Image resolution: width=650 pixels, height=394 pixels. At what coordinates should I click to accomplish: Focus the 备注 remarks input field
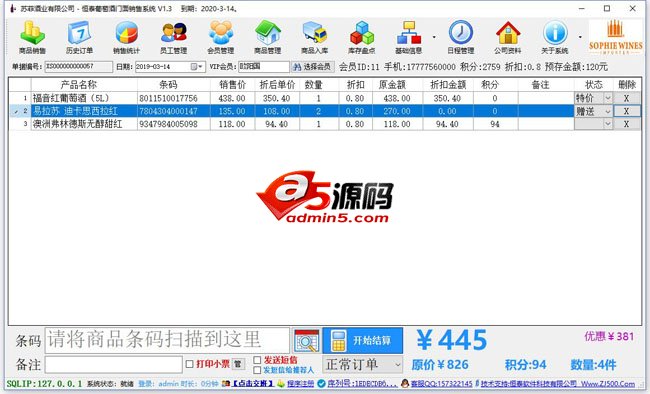(114, 365)
